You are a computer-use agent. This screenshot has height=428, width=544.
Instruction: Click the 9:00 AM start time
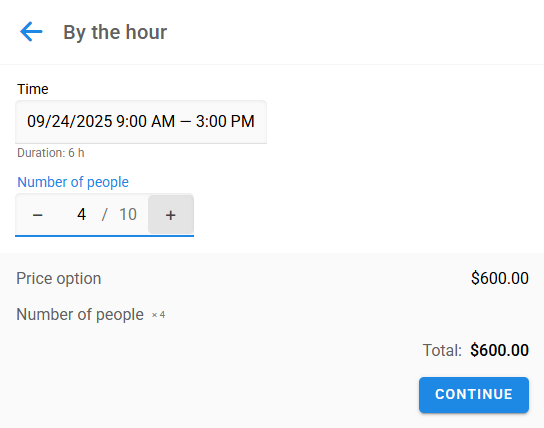pyautogui.click(x=145, y=121)
